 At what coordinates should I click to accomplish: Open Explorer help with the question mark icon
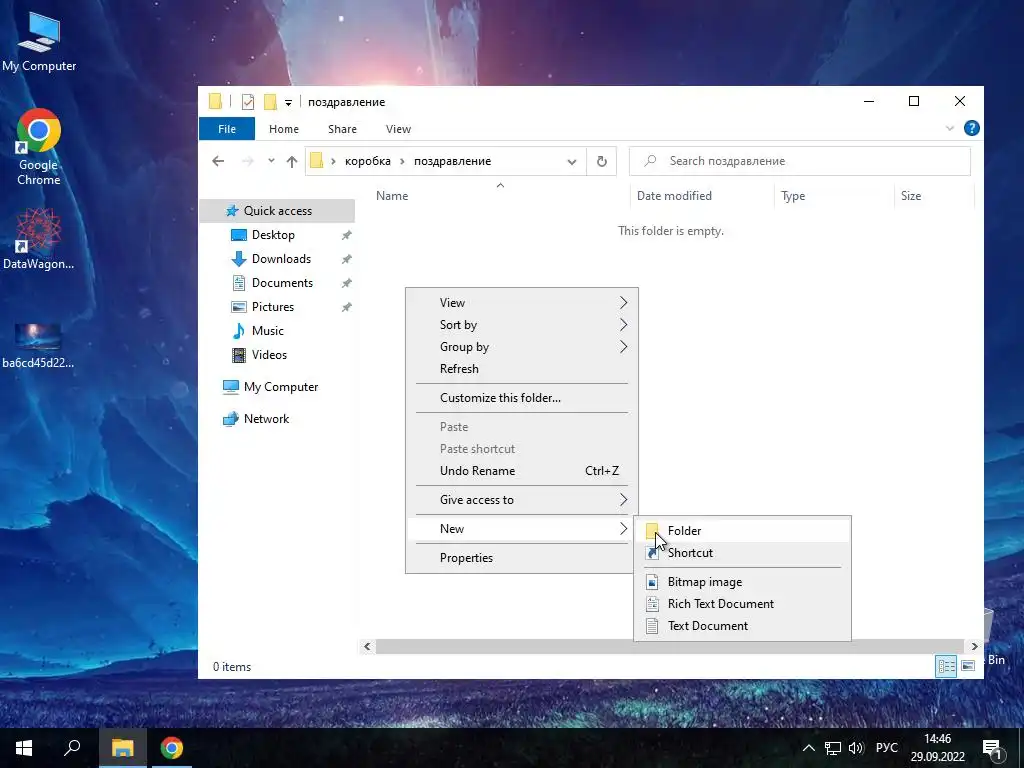971,128
